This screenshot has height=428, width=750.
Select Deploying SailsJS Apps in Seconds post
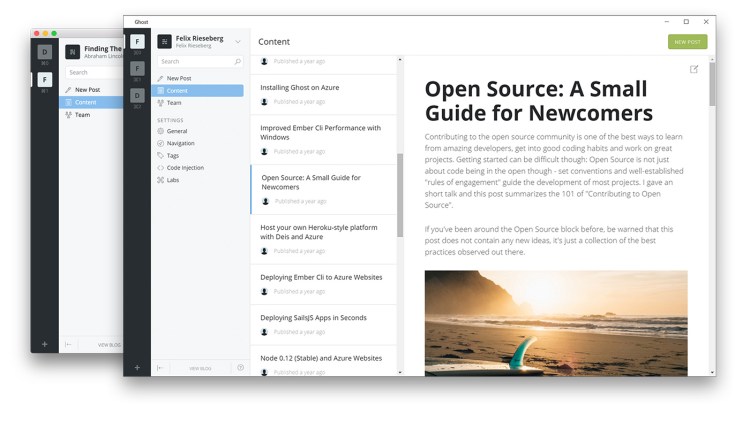click(x=313, y=318)
